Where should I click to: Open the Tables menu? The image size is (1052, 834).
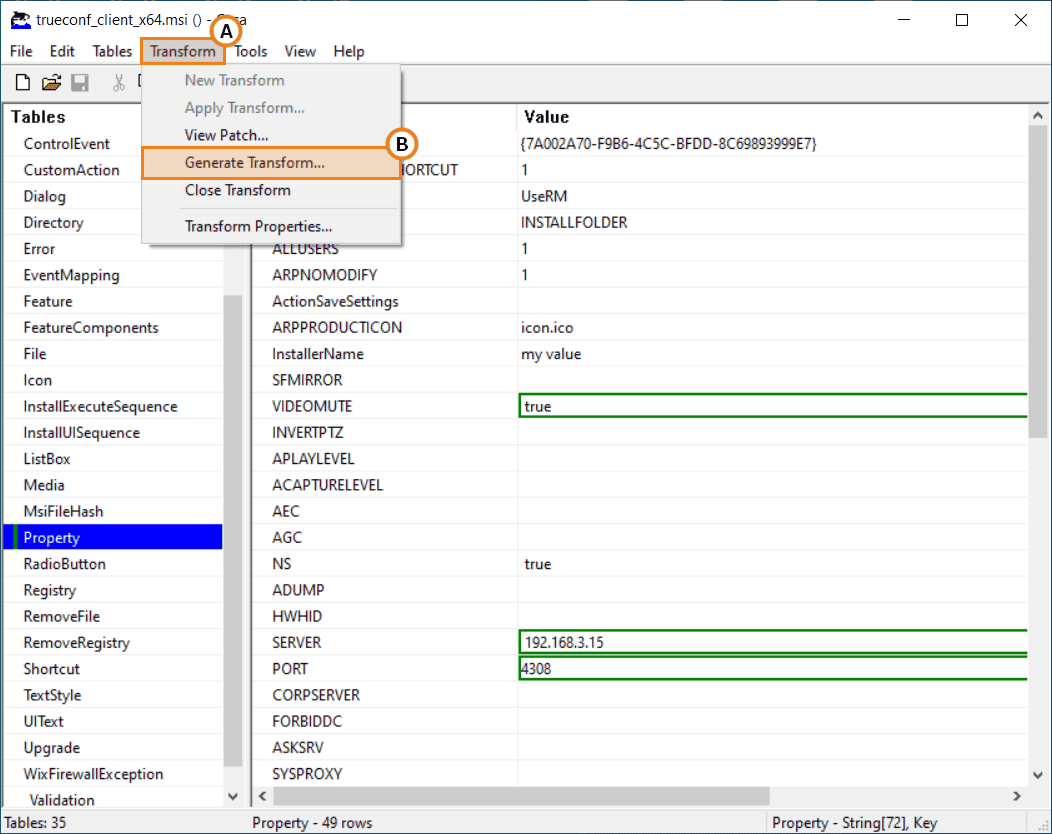point(112,51)
